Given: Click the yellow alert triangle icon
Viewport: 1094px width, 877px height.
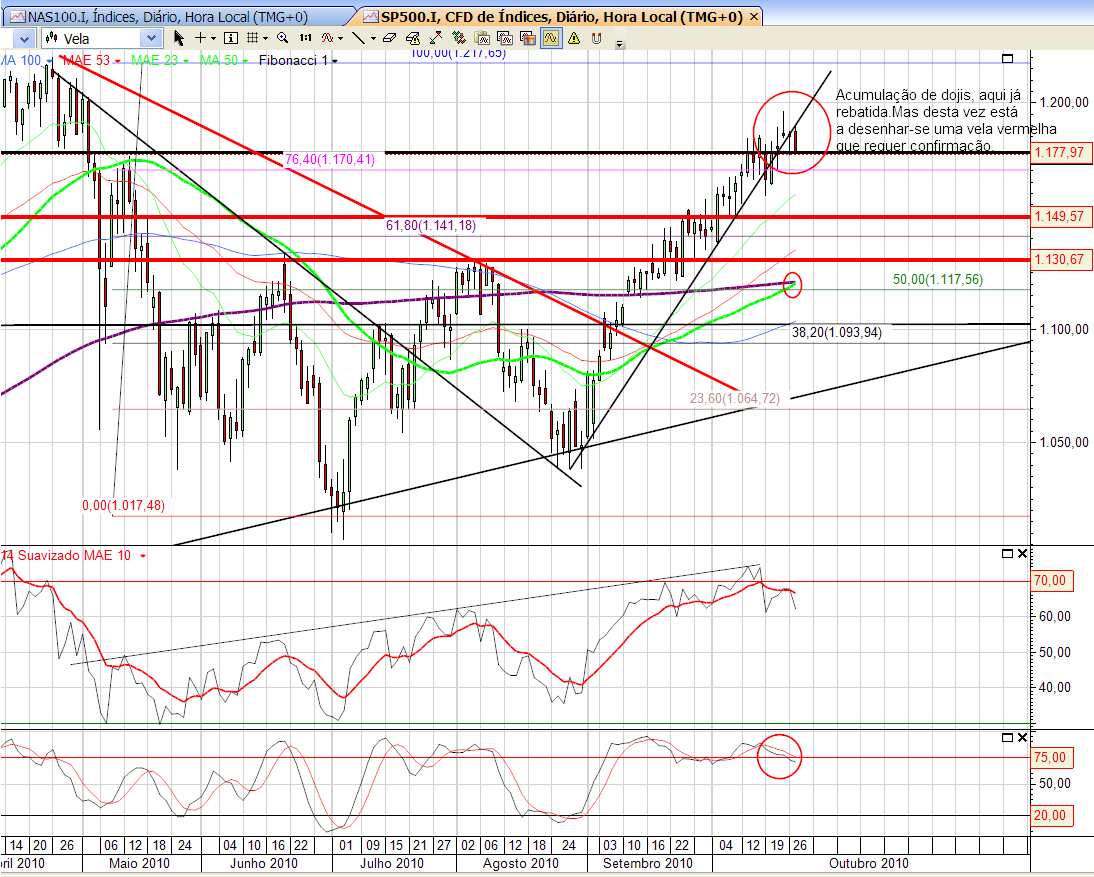Looking at the screenshot, I should [x=574, y=38].
